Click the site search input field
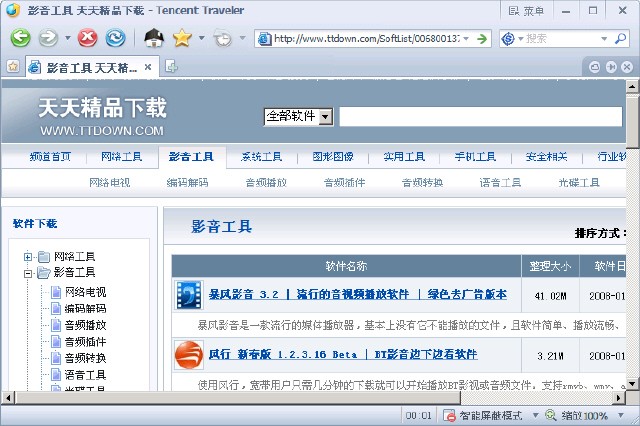Screen dimensions: 640x426 tap(481, 117)
